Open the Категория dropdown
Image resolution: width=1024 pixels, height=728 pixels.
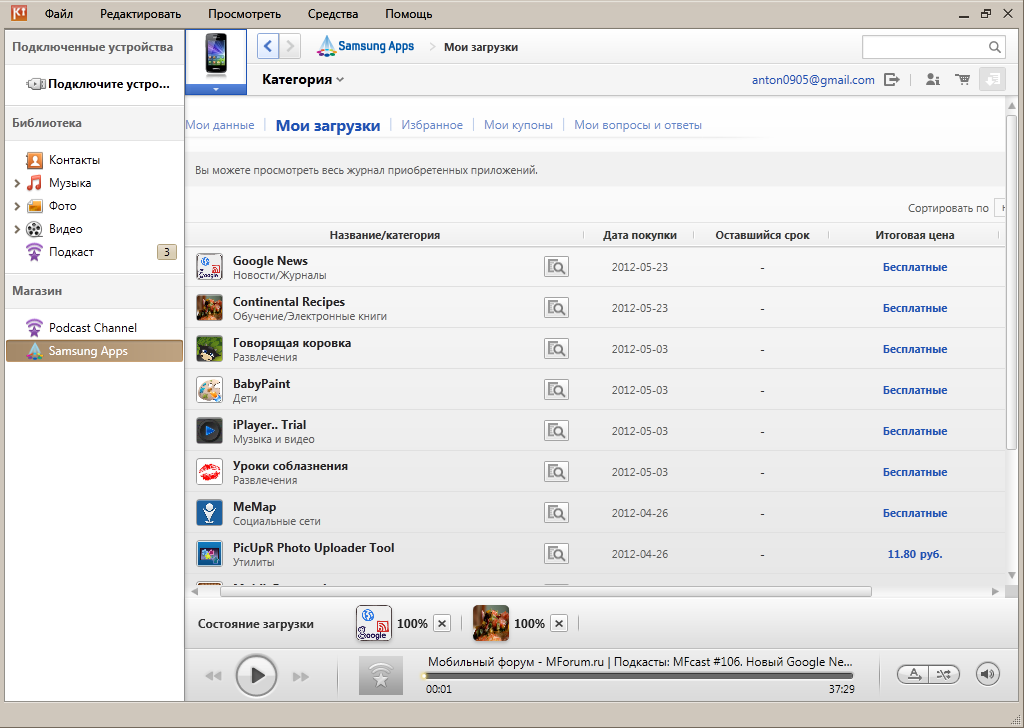click(303, 80)
